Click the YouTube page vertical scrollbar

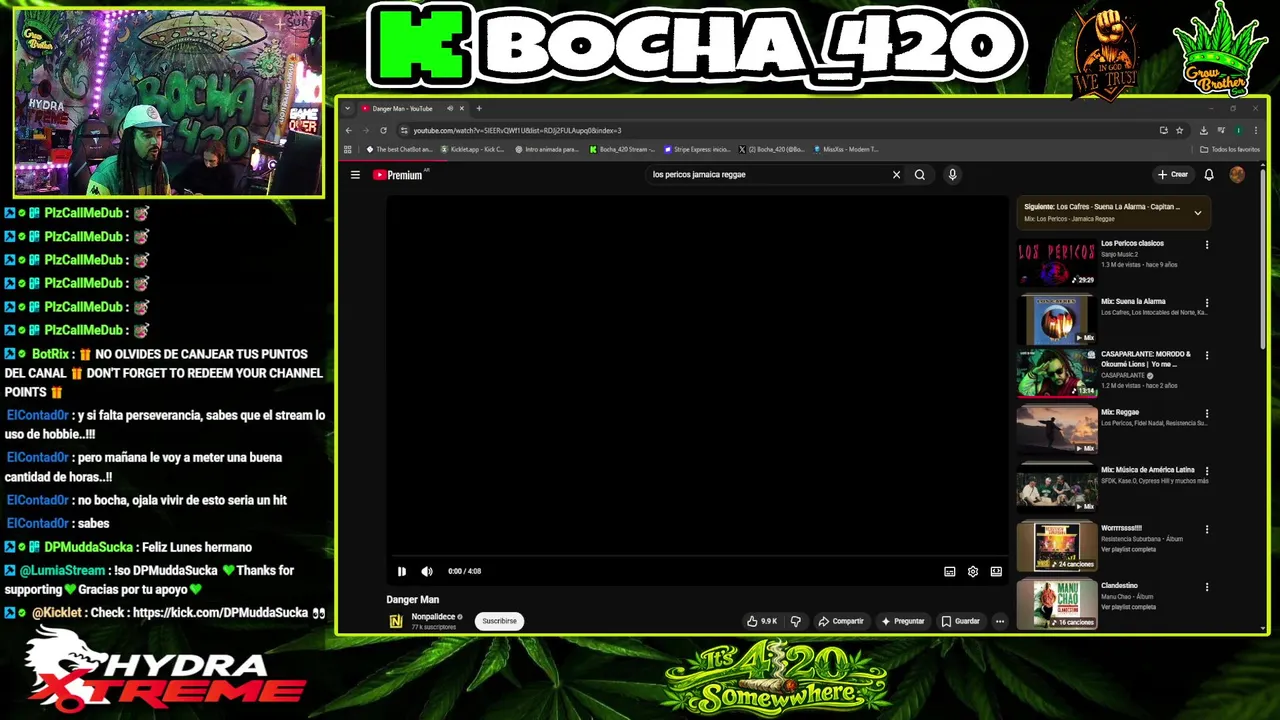[x=1262, y=260]
